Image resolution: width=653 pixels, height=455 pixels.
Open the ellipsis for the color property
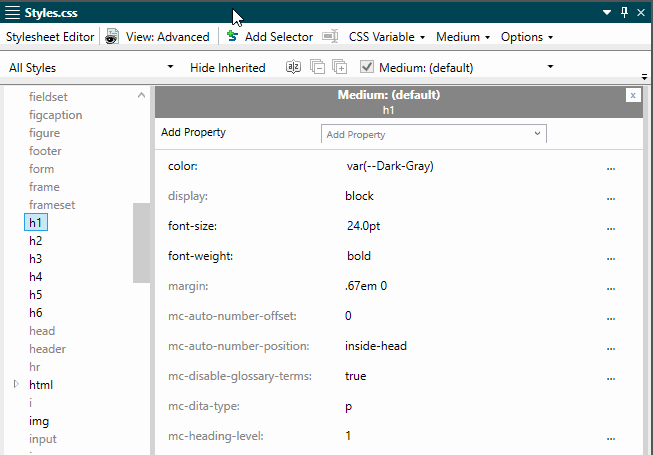[x=611, y=167]
